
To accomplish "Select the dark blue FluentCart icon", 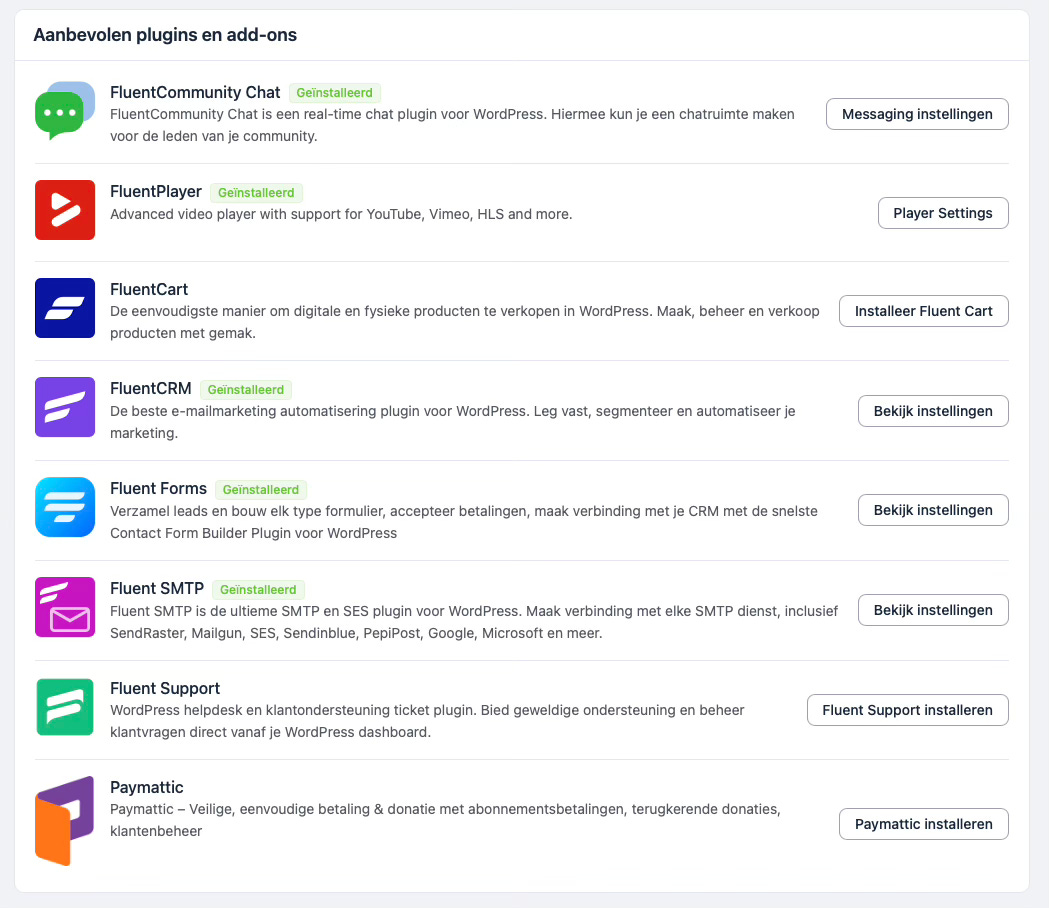I will [65, 308].
